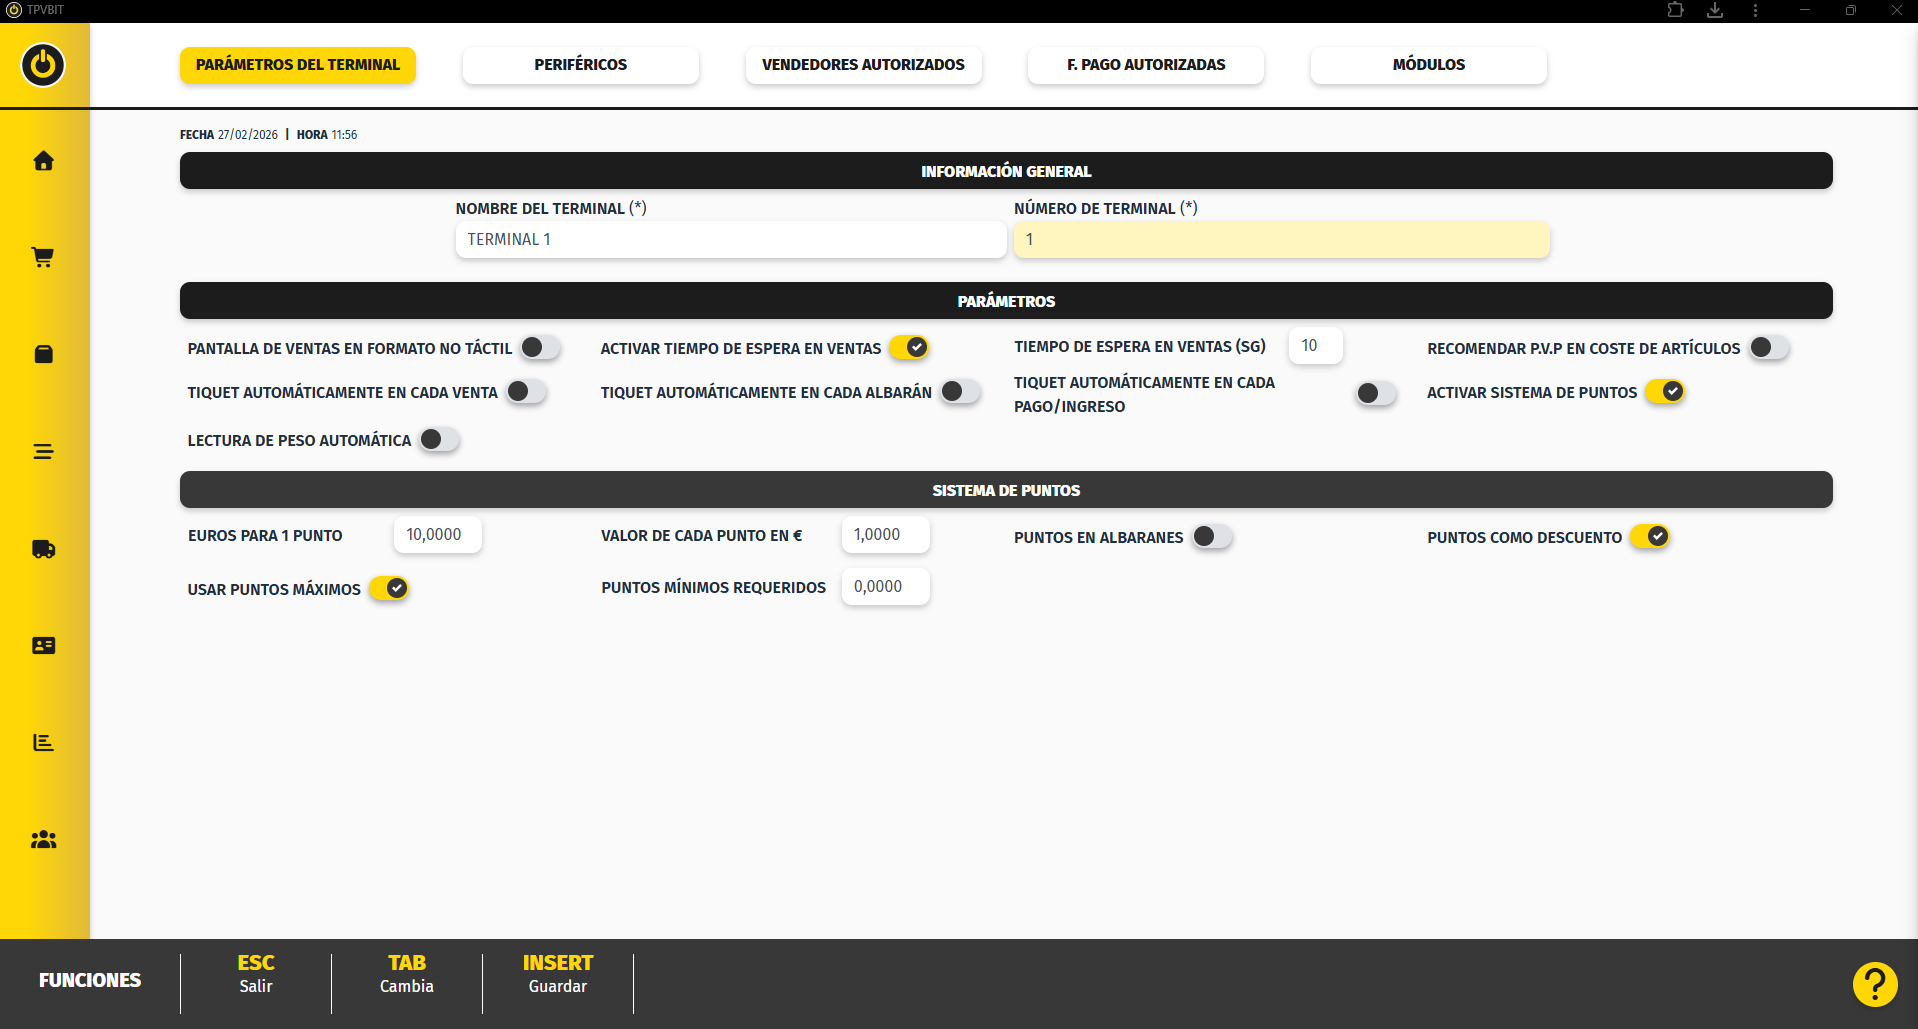Click the chart report sidebar icon
Screen dimensions: 1918x1029
tap(43, 742)
